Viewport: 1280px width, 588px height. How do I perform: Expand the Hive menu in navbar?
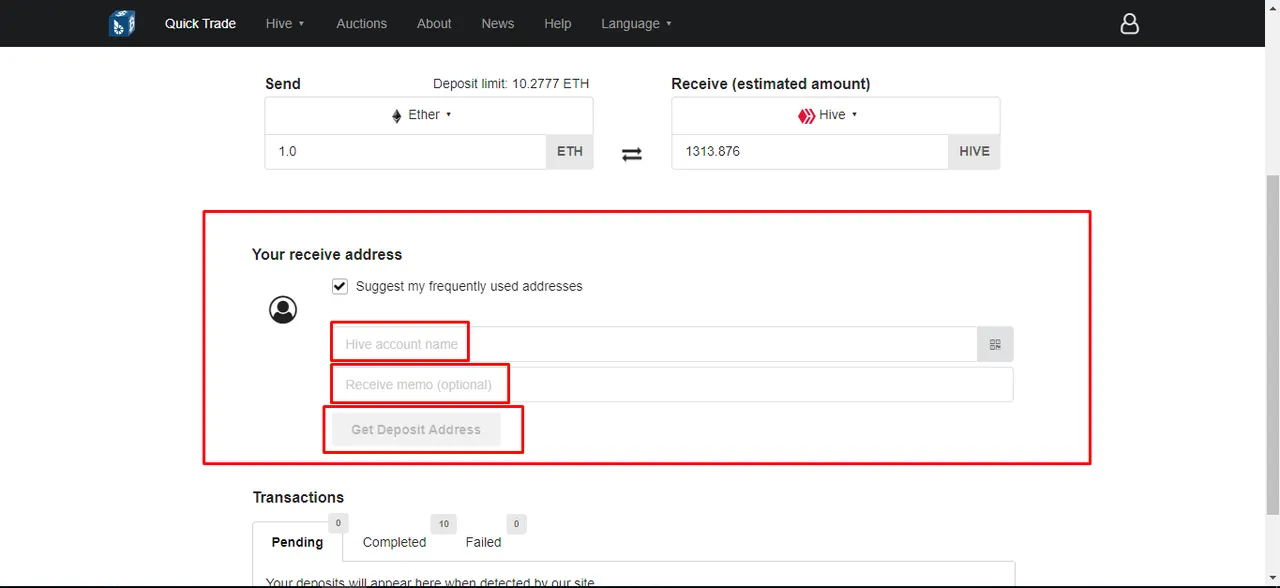(285, 23)
